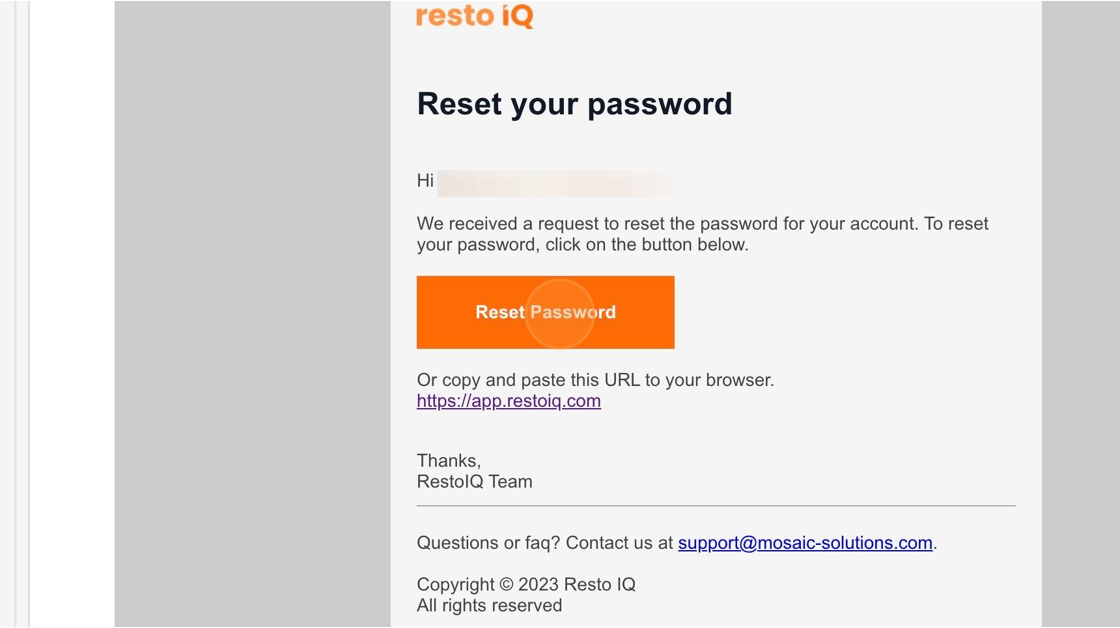Click the horizontal divider above Questions
The width and height of the screenshot is (1120, 628).
pyautogui.click(x=716, y=506)
